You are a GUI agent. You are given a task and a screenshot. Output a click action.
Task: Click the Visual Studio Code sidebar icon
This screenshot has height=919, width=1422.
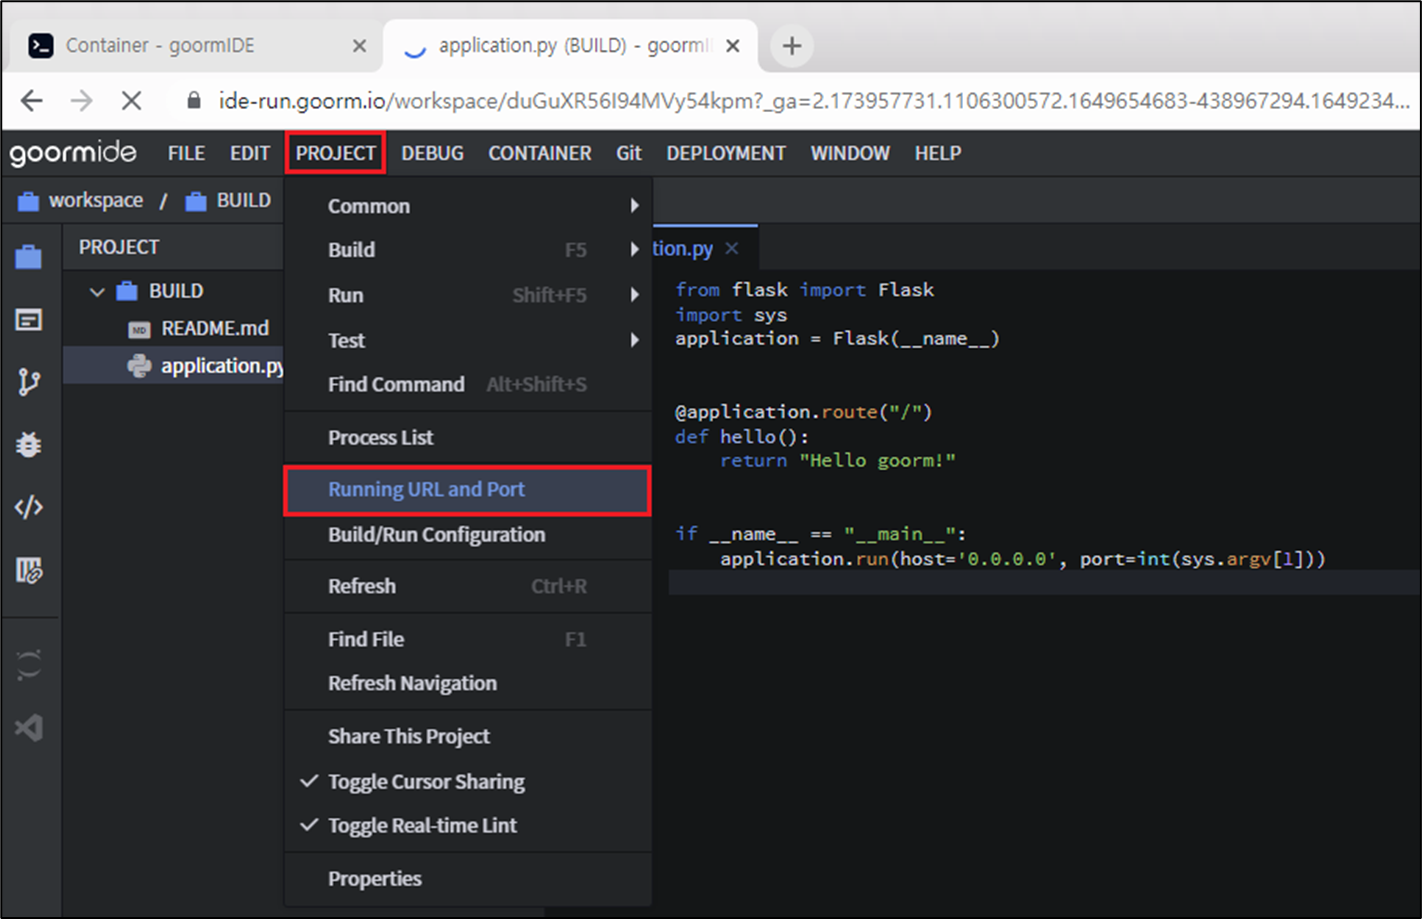tap(29, 727)
